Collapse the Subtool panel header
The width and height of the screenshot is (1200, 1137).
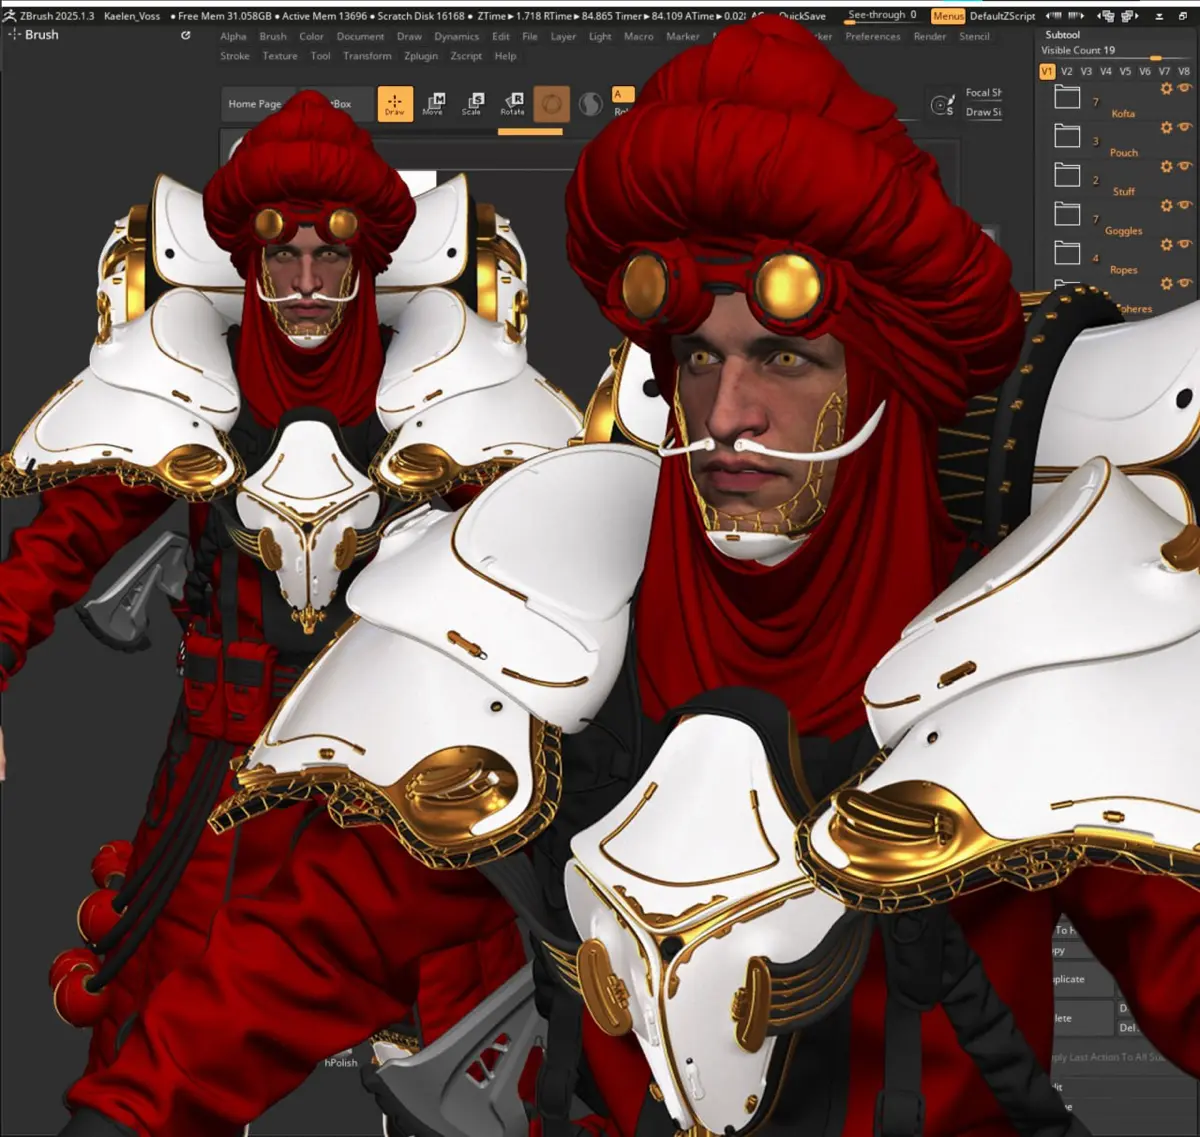point(1062,34)
